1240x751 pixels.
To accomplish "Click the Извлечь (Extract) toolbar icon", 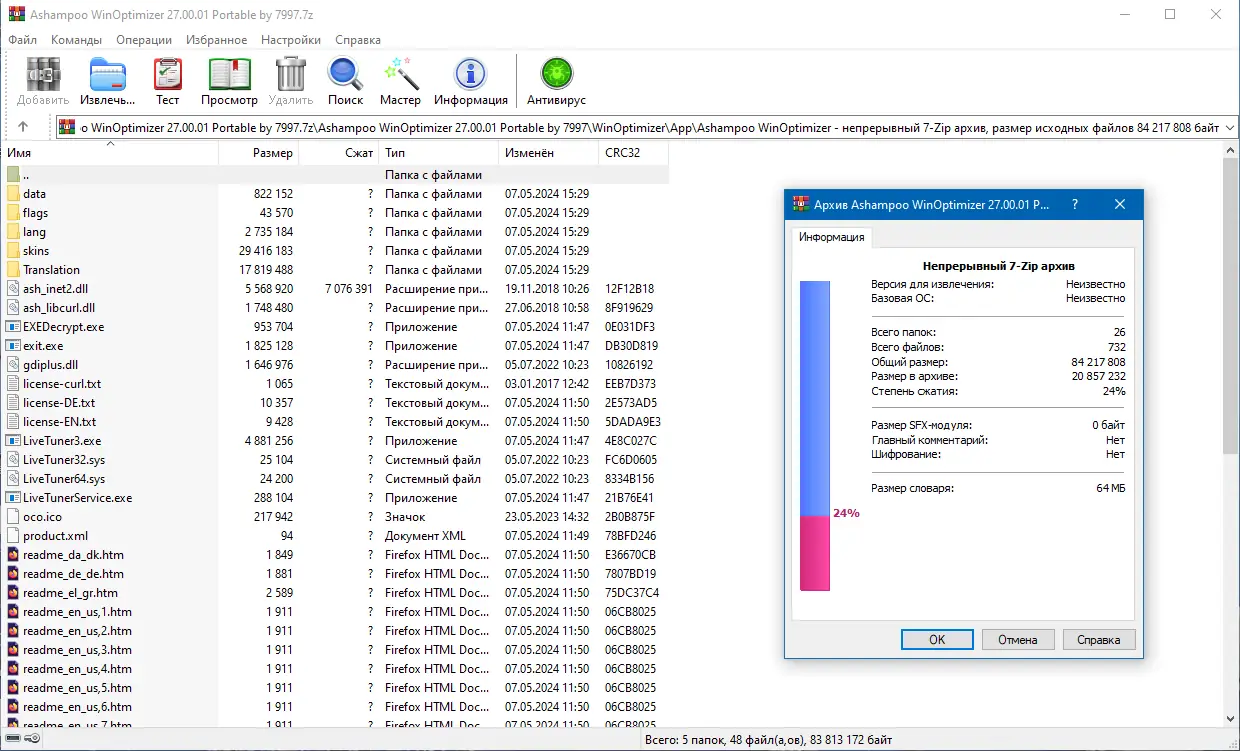I will 108,75.
